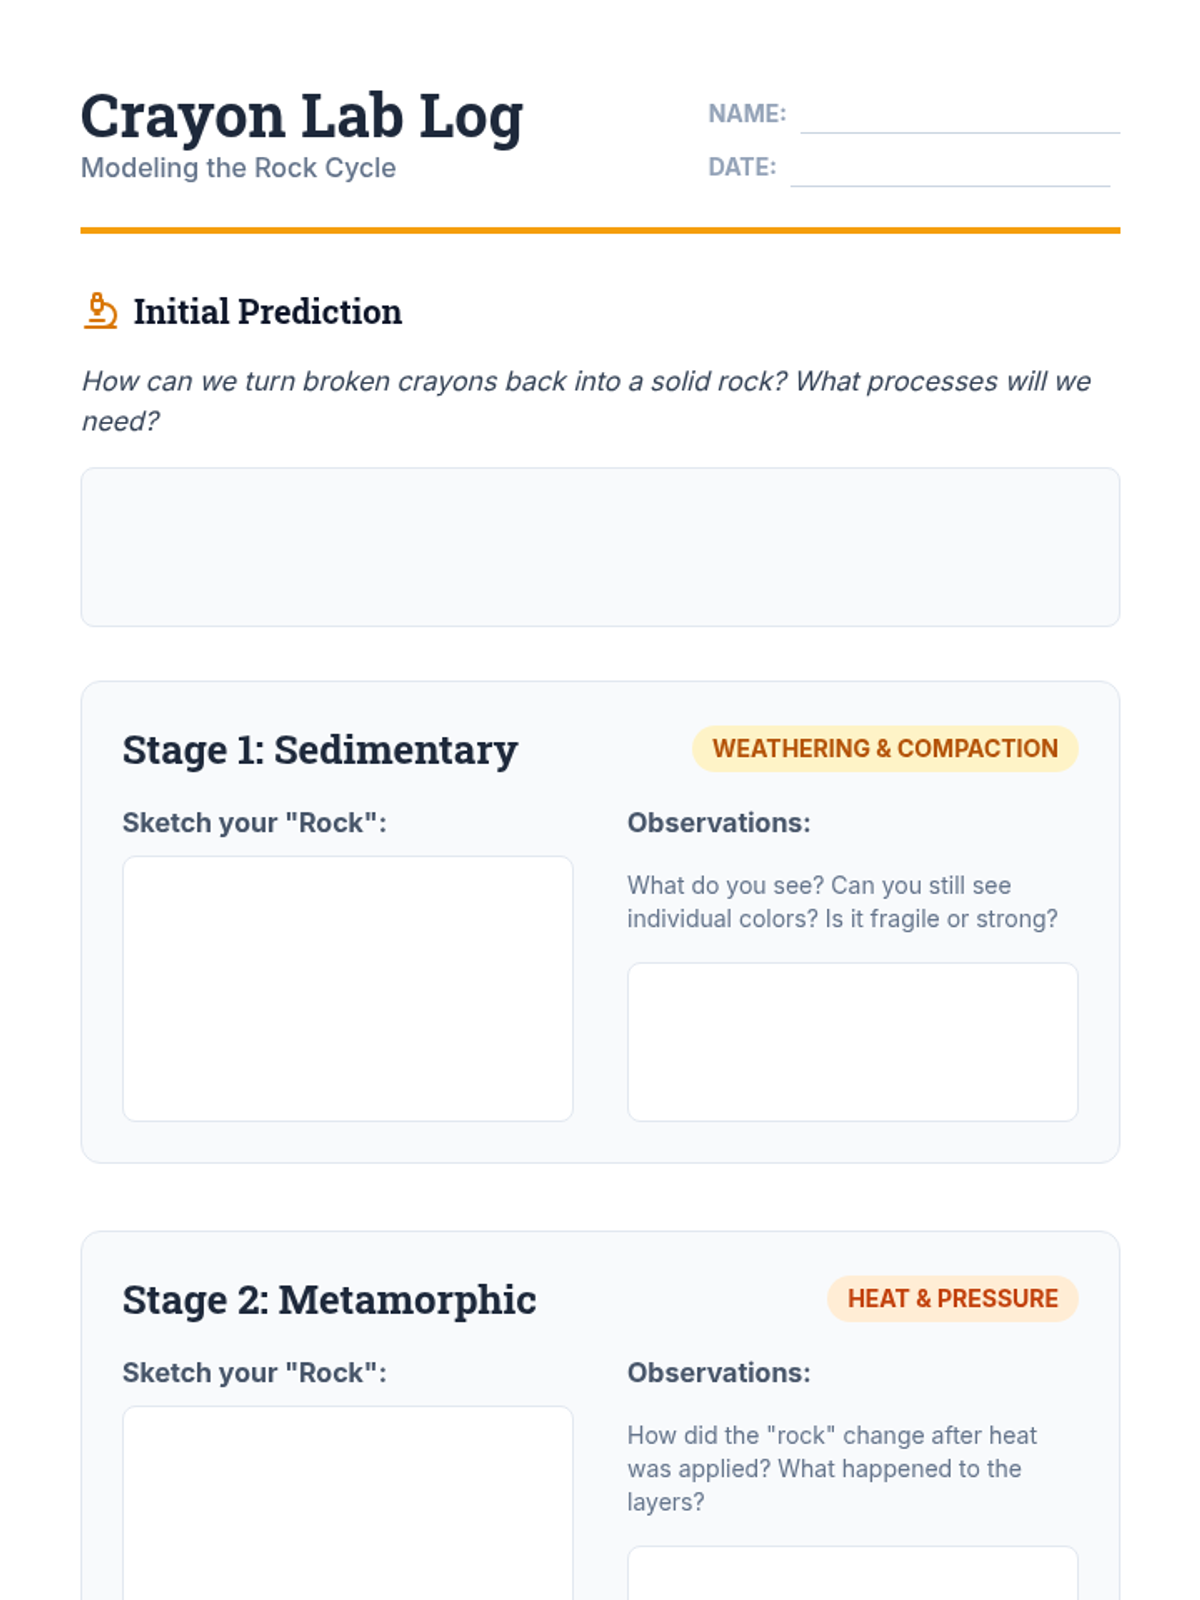Click the Modeling the Rock Cycle subtitle
This screenshot has width=1200, height=1600.
pos(238,168)
